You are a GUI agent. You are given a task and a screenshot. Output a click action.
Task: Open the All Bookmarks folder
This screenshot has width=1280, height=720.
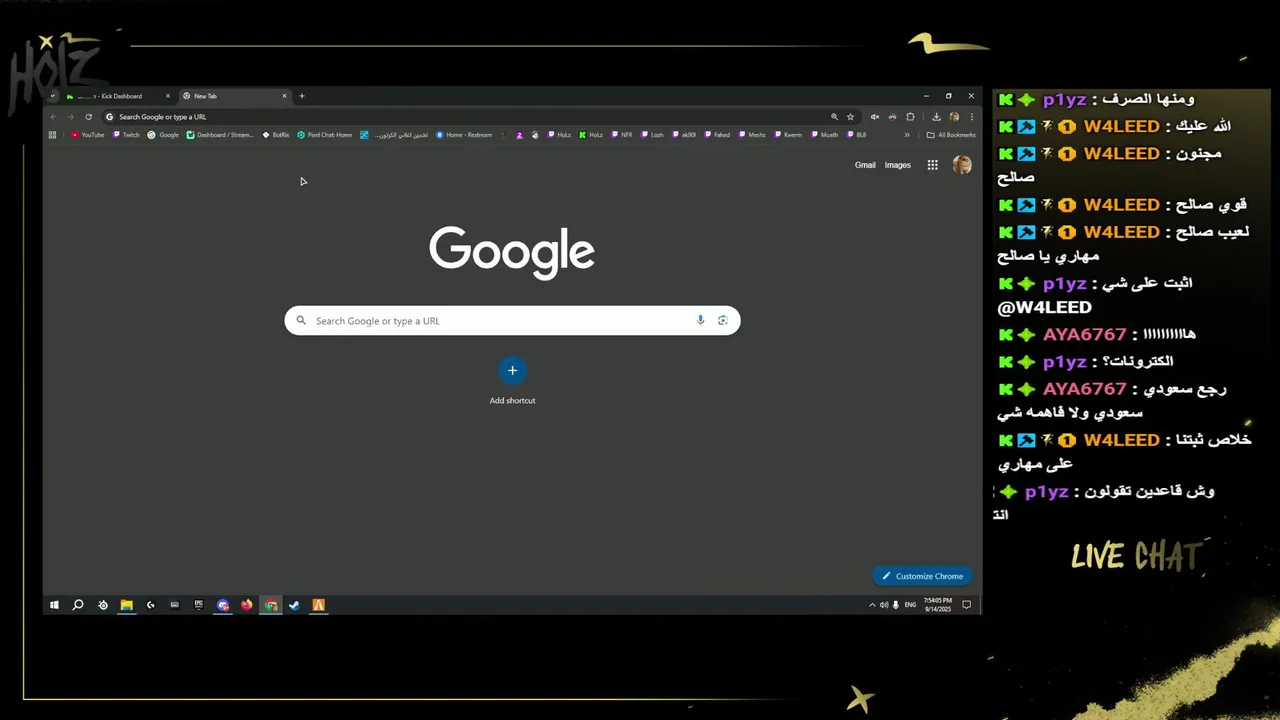951,135
